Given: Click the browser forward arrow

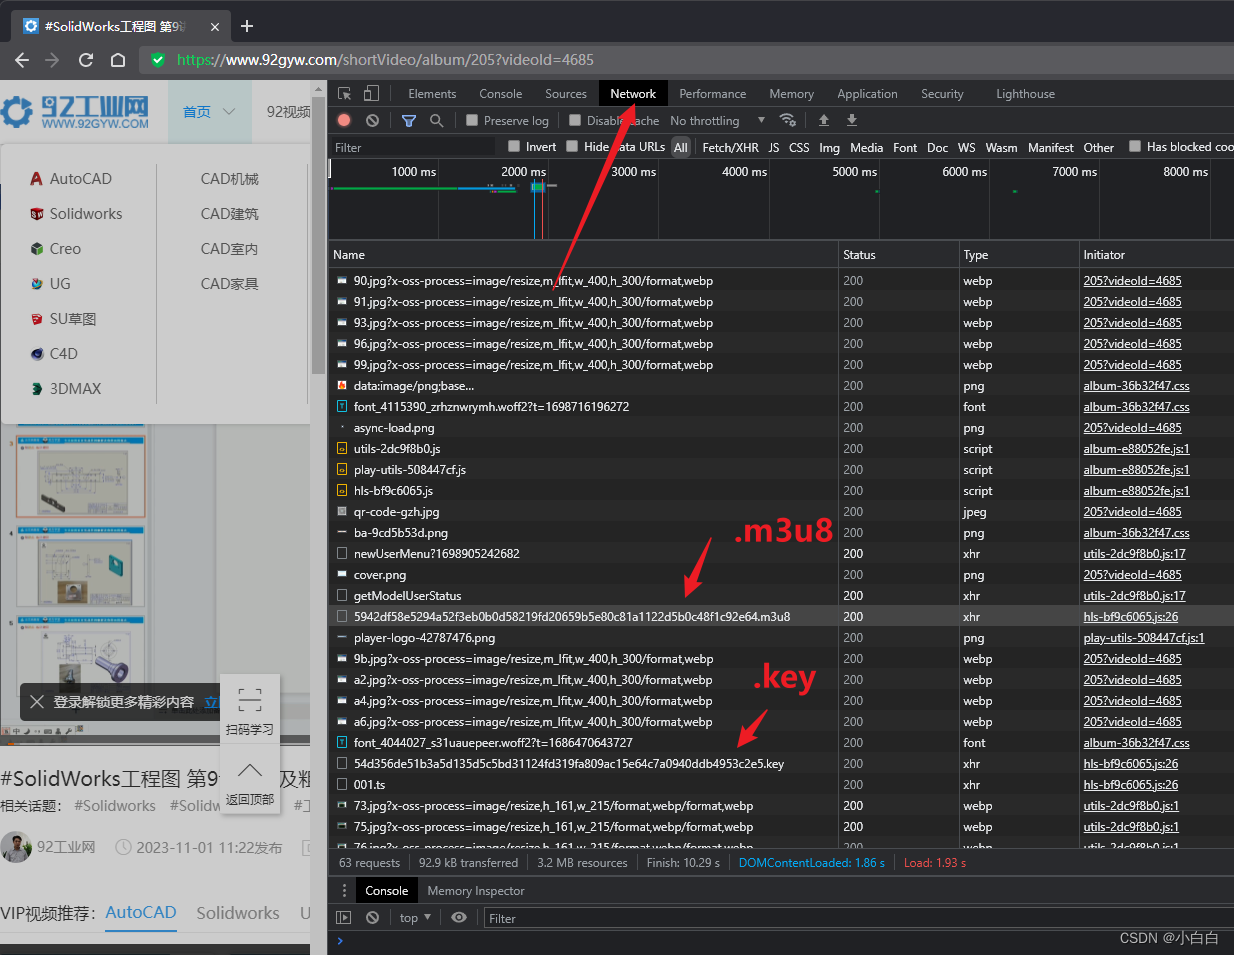Looking at the screenshot, I should click(x=53, y=60).
